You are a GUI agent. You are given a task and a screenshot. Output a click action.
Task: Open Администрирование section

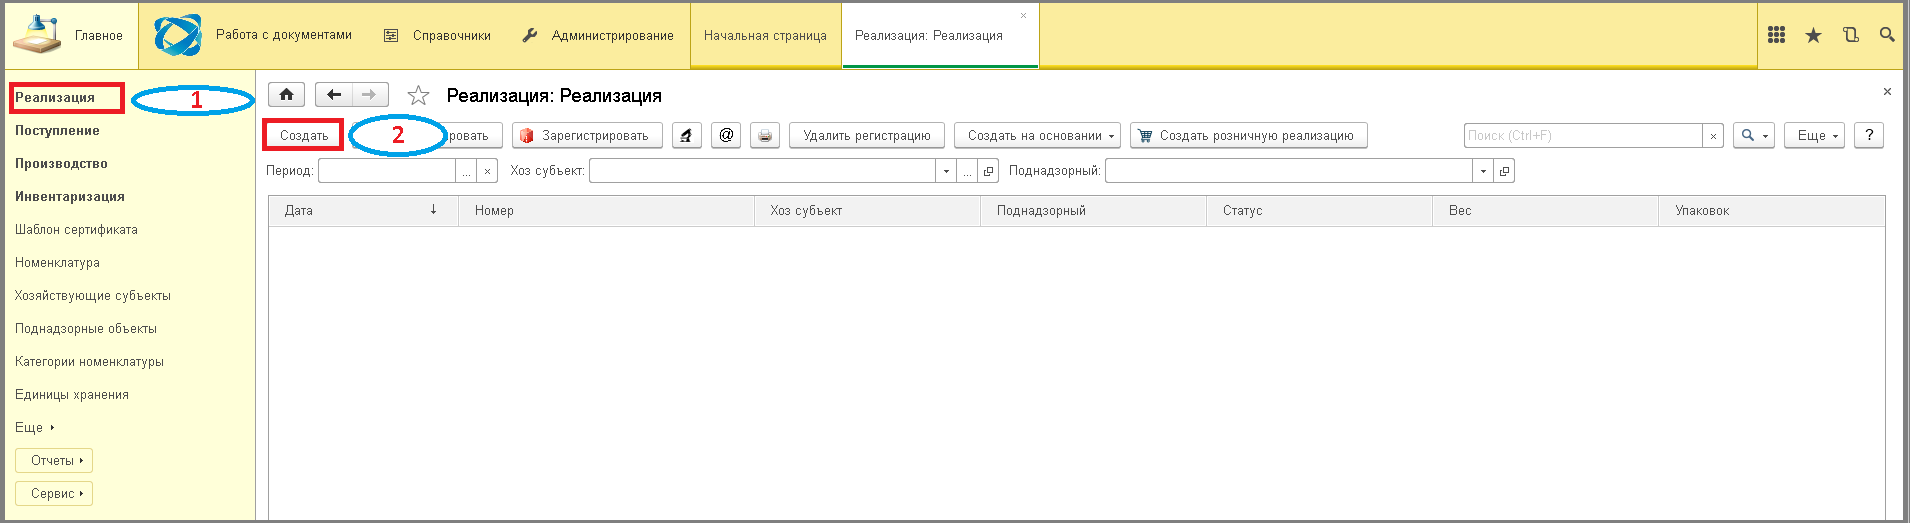click(598, 35)
